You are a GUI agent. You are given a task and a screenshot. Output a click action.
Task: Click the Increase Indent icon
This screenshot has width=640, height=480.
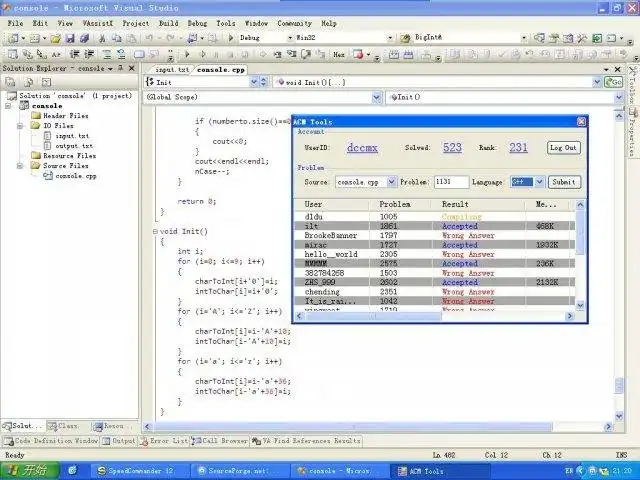tap(89, 54)
